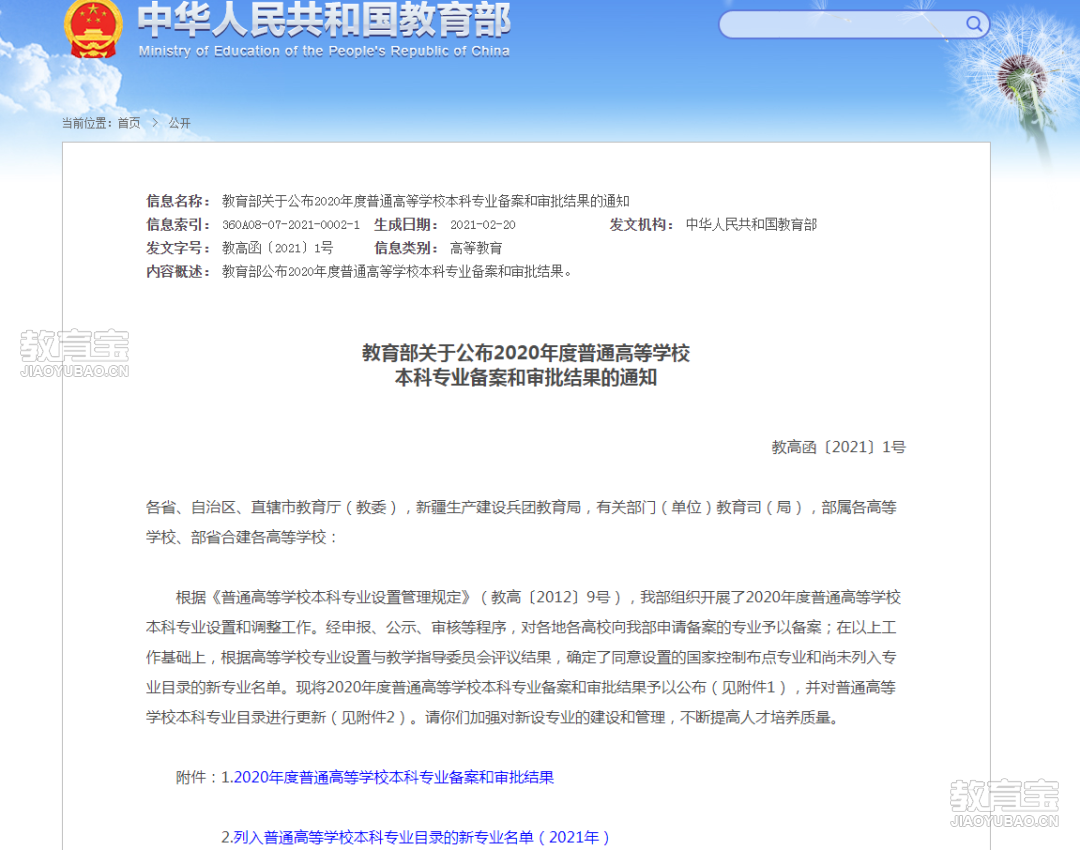Click the 信息名称 label

tap(178, 201)
